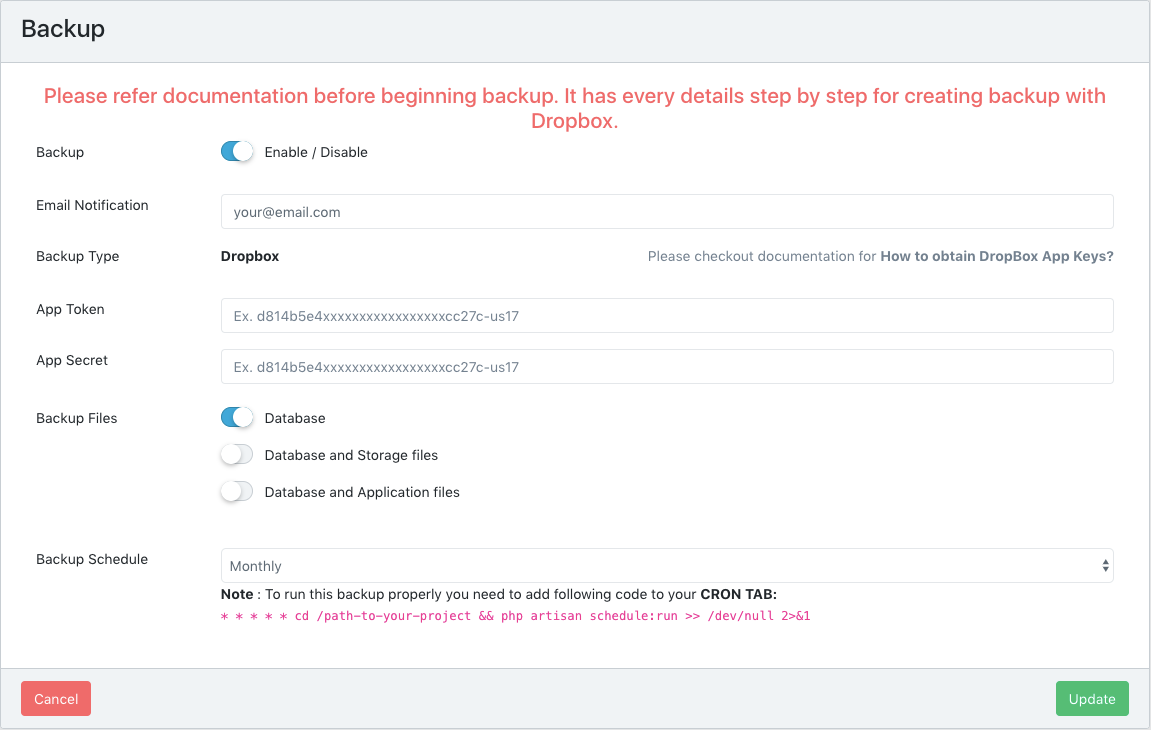This screenshot has height=730, width=1151.
Task: Click the pink CRON command text
Action: point(515,616)
